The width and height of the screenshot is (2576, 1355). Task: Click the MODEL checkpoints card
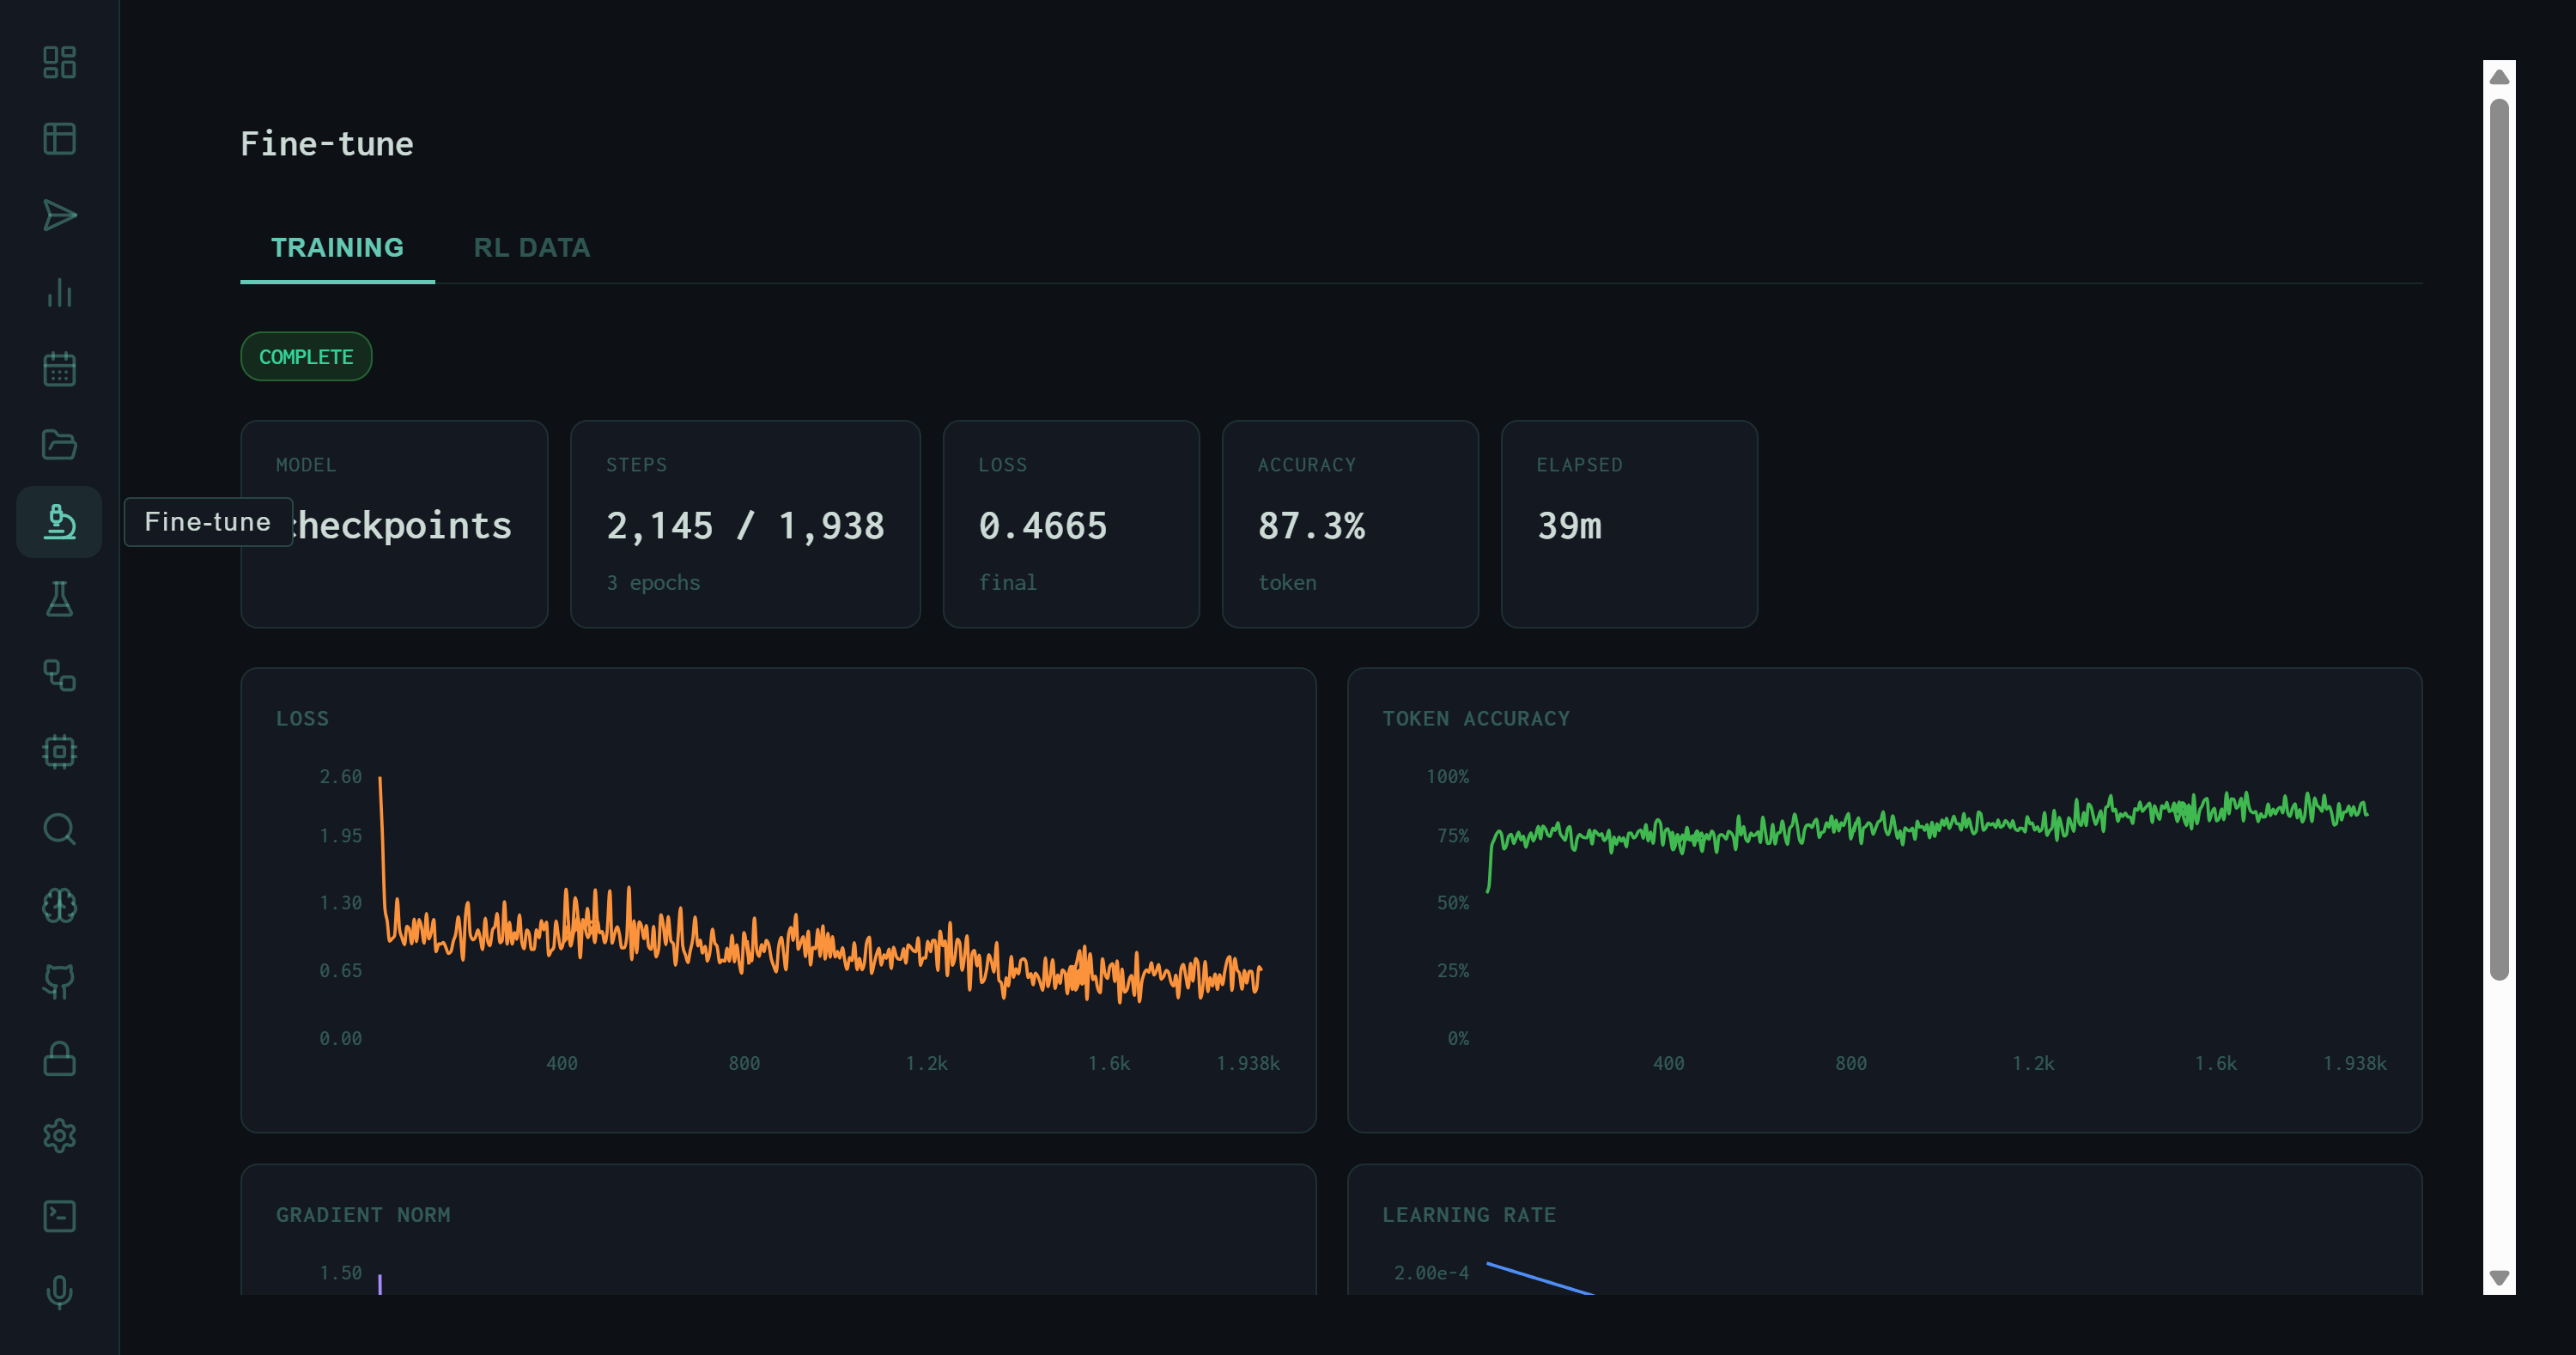pyautogui.click(x=394, y=524)
